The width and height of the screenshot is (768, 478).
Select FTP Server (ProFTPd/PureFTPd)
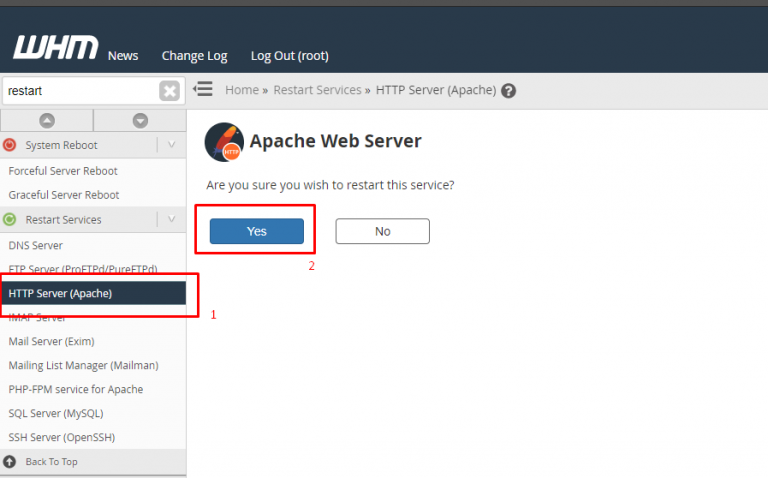(x=83, y=269)
